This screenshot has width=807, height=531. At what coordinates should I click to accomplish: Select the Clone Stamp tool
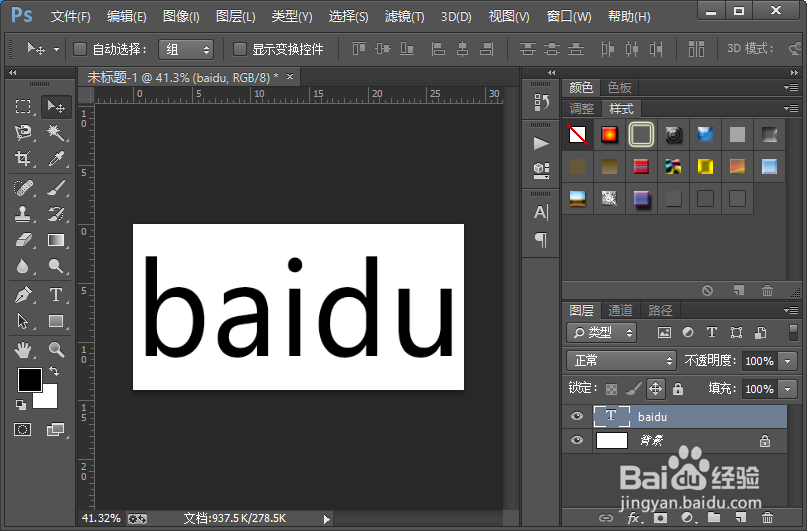click(23, 214)
